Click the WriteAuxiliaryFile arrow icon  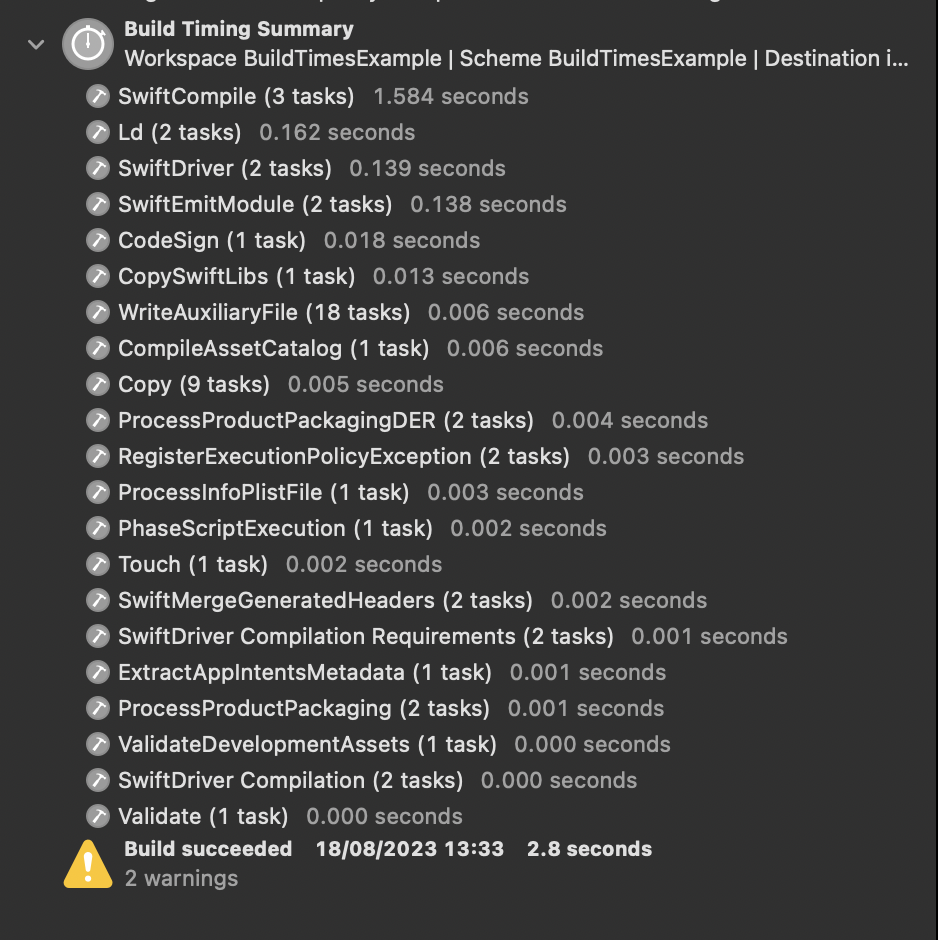pos(97,312)
